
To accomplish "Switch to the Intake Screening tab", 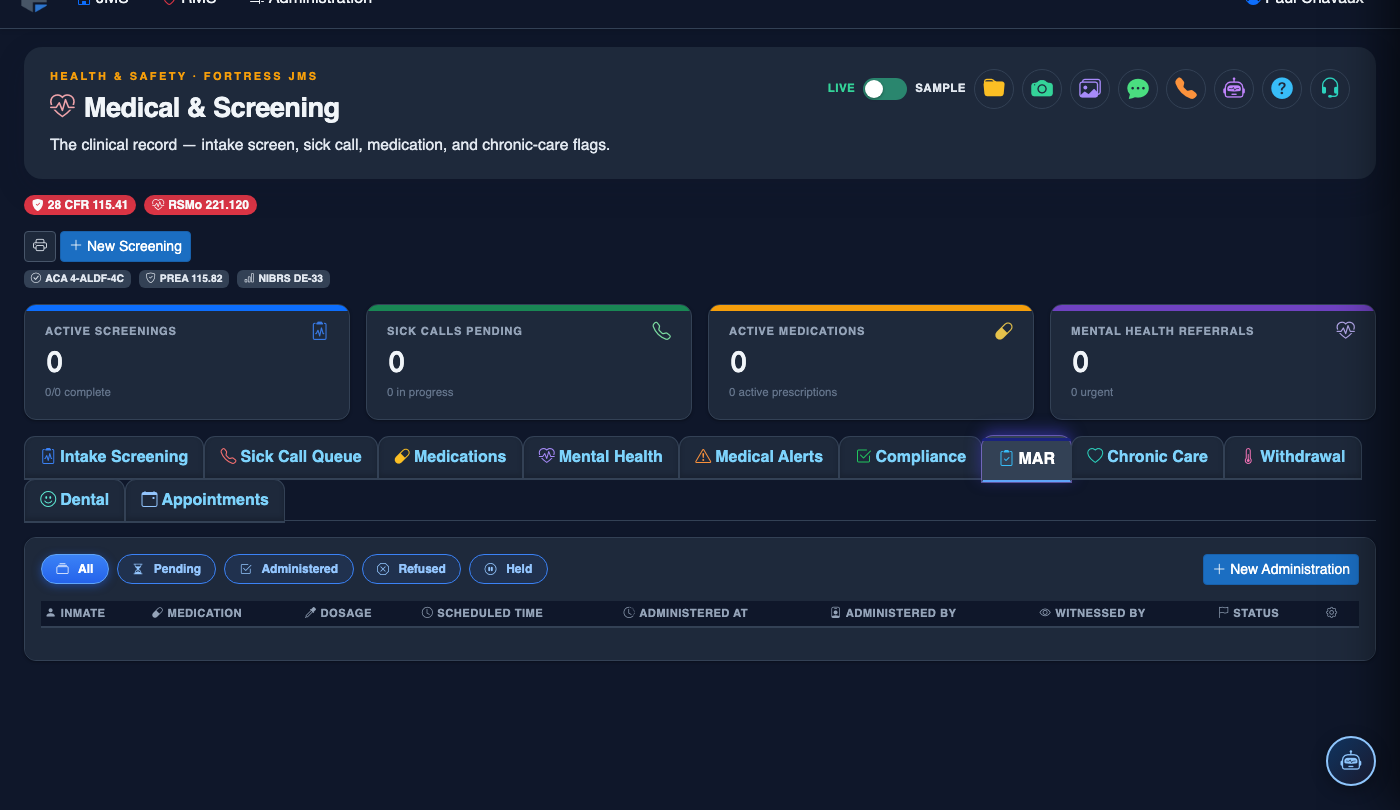I will pyautogui.click(x=114, y=457).
